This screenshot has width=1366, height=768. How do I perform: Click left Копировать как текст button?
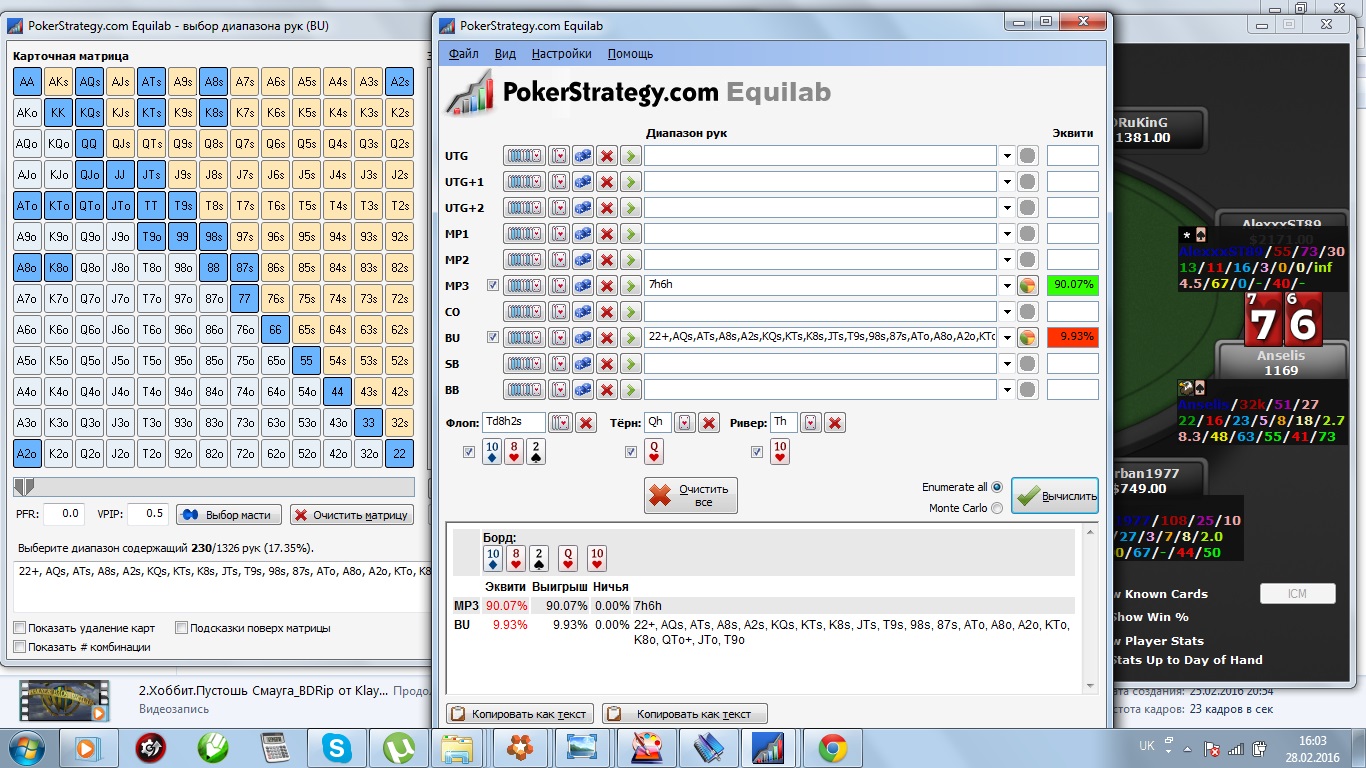pyautogui.click(x=519, y=714)
